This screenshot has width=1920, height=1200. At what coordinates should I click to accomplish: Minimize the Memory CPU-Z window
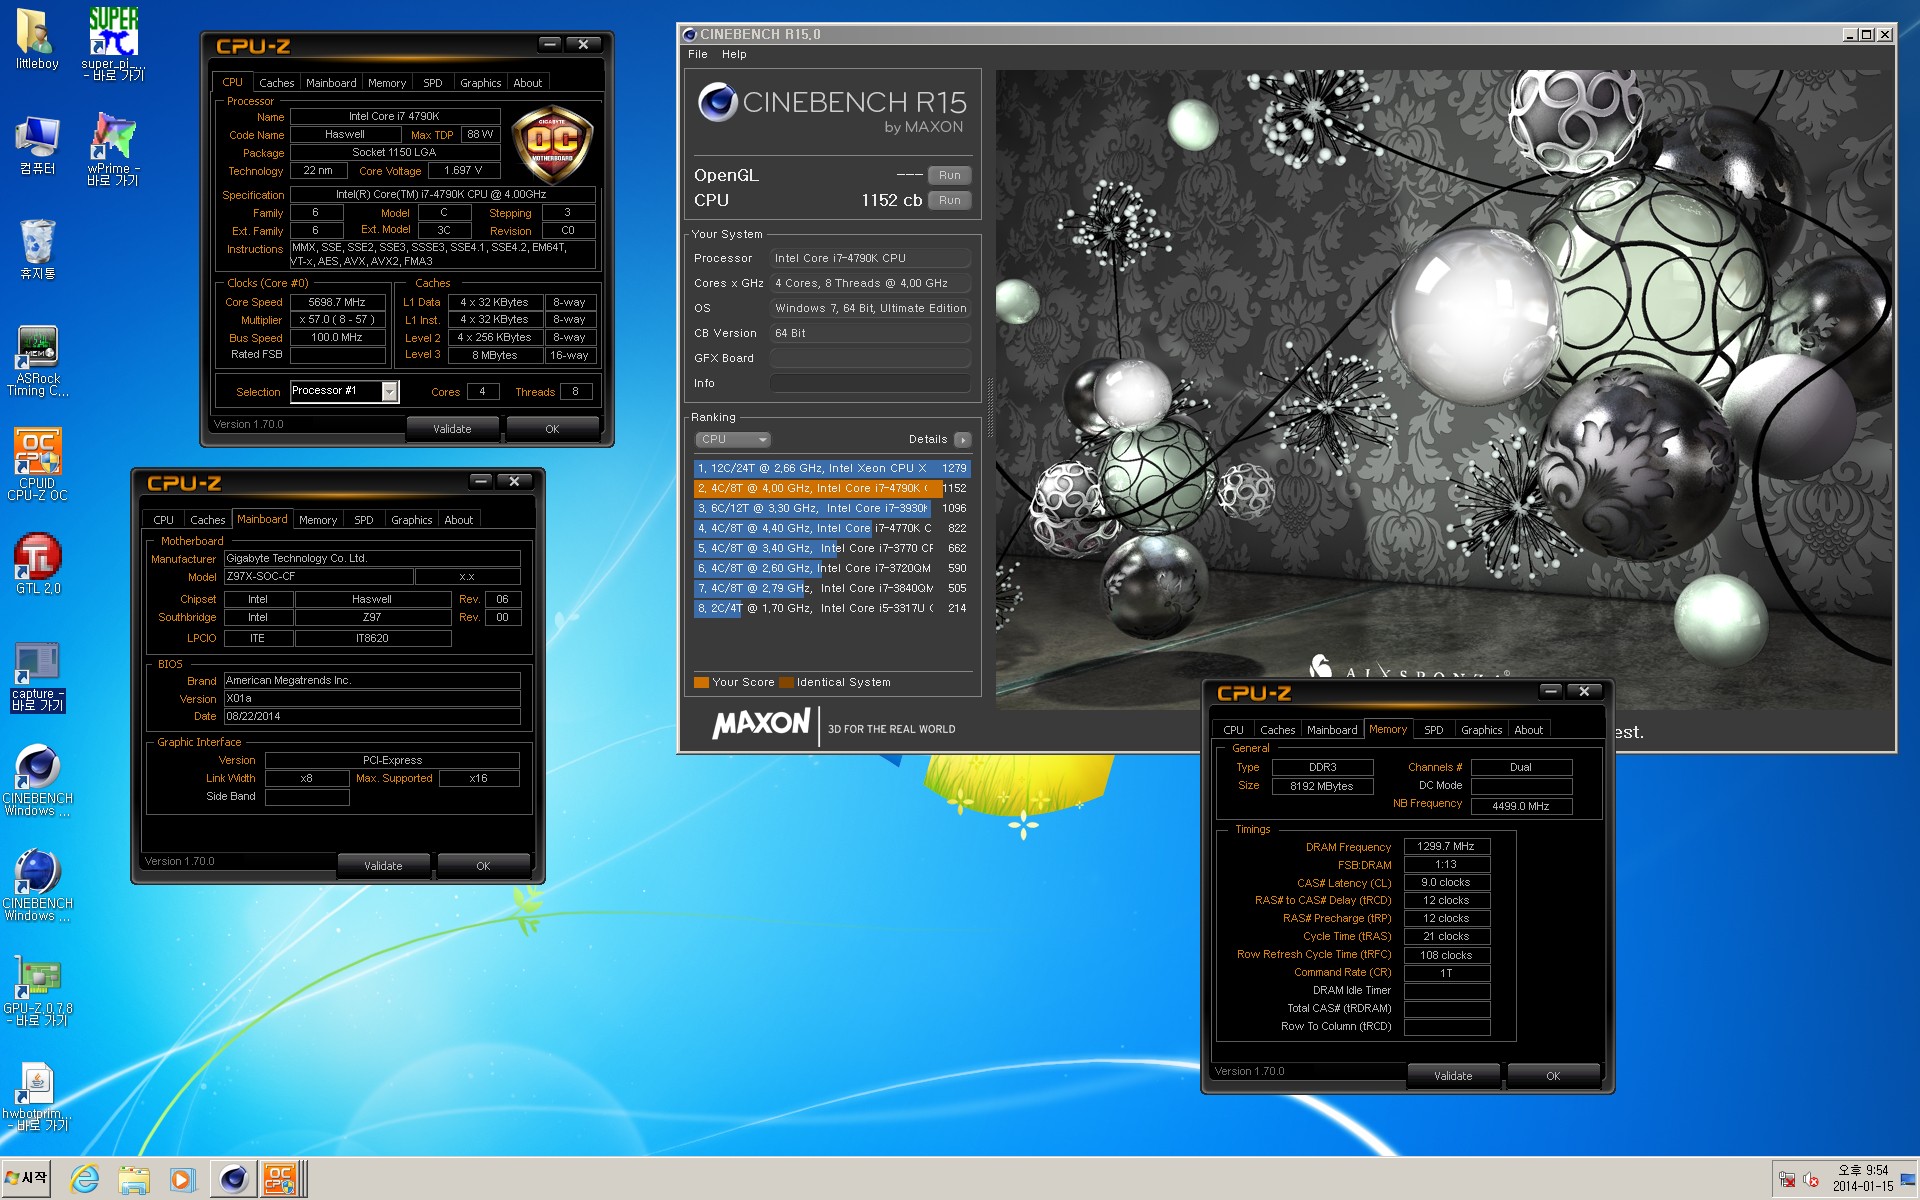[1551, 691]
